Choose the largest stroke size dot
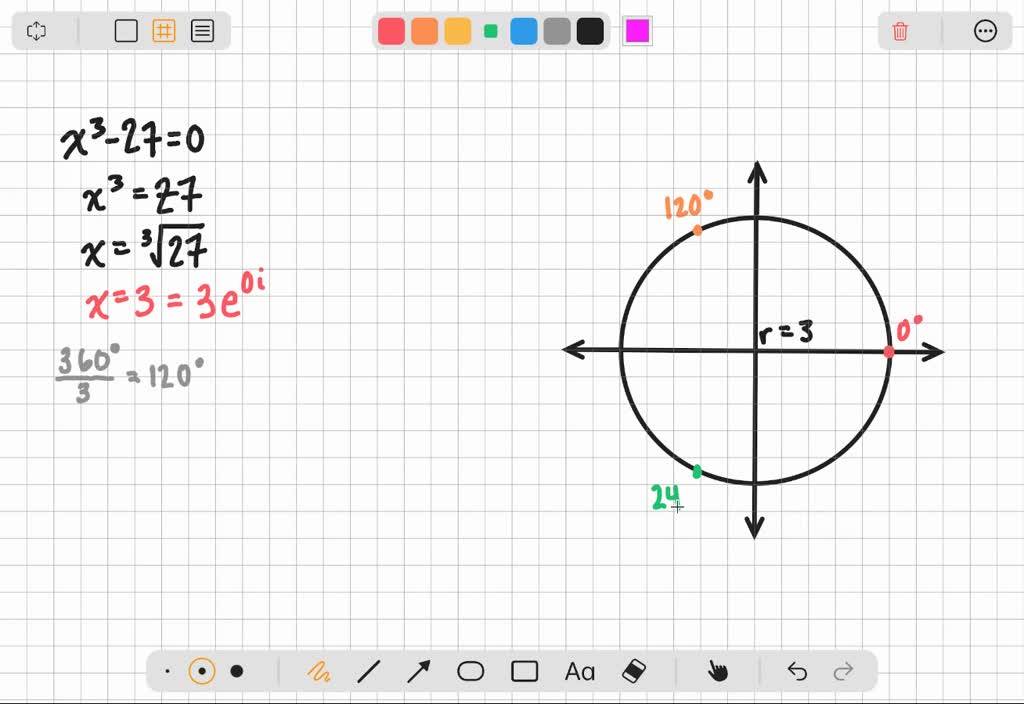The width and height of the screenshot is (1024, 704). coord(237,671)
